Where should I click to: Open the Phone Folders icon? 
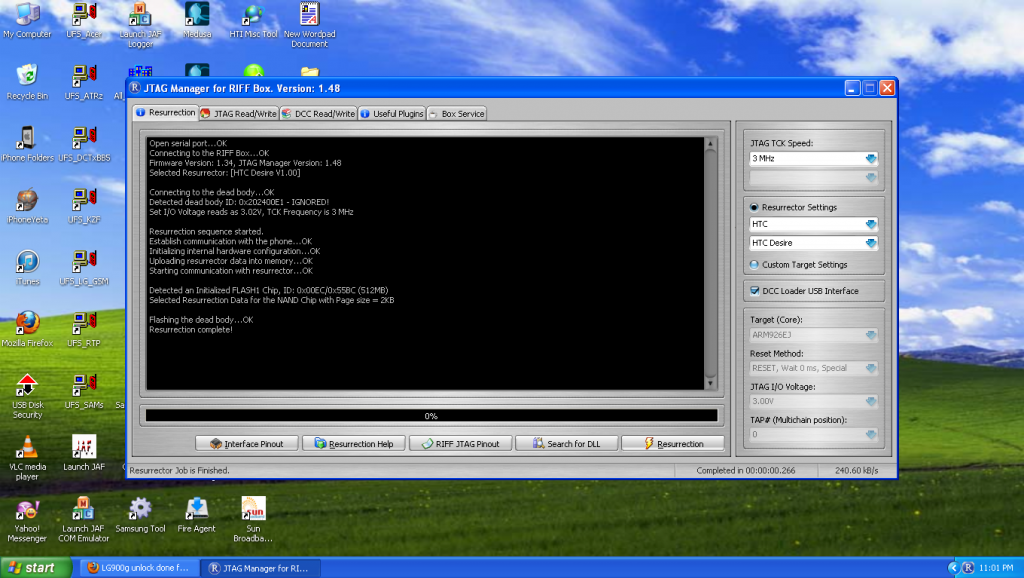27,144
